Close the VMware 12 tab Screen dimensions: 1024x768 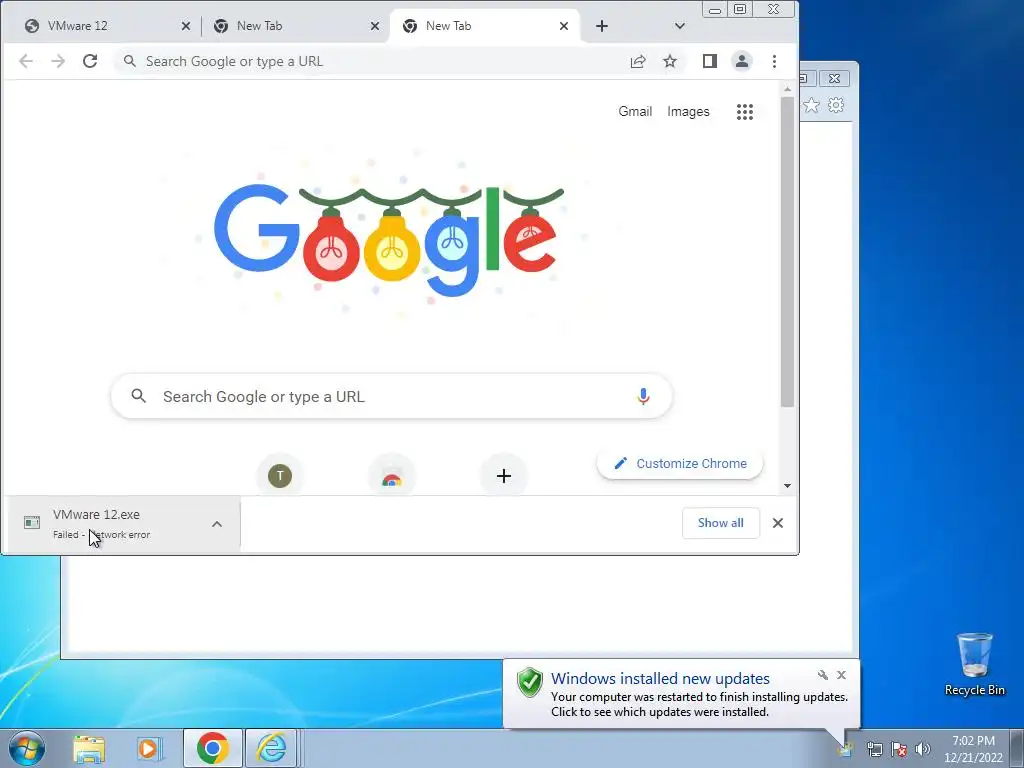186,26
